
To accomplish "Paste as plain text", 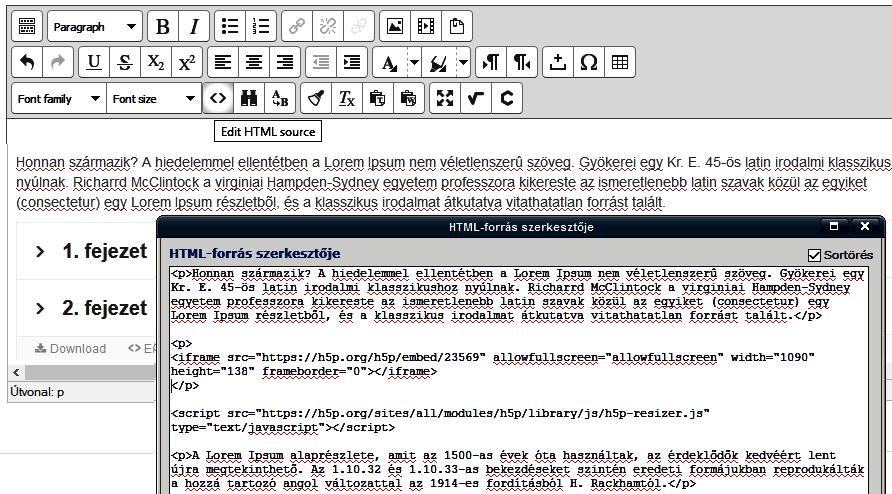I will pos(378,98).
